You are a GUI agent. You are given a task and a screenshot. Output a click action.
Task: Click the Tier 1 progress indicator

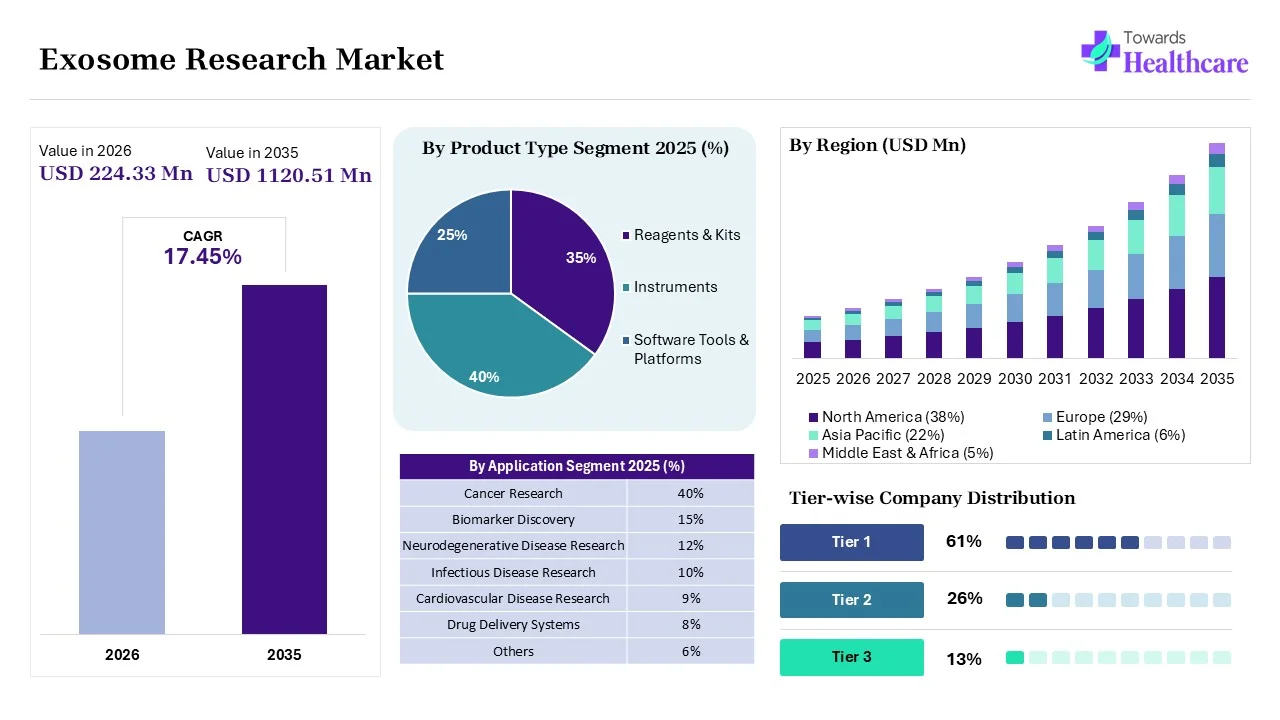pyautogui.click(x=1118, y=542)
